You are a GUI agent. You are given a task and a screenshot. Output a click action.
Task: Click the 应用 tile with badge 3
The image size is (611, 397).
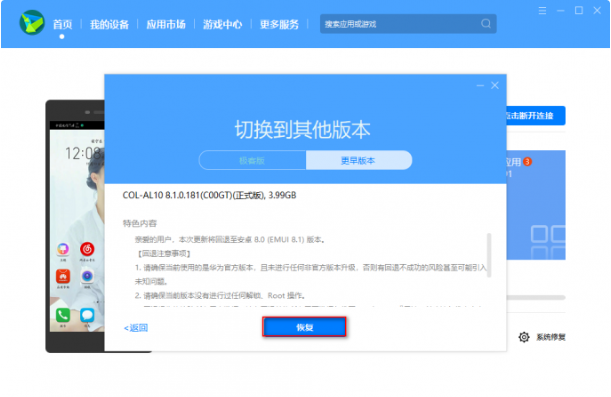click(536, 205)
